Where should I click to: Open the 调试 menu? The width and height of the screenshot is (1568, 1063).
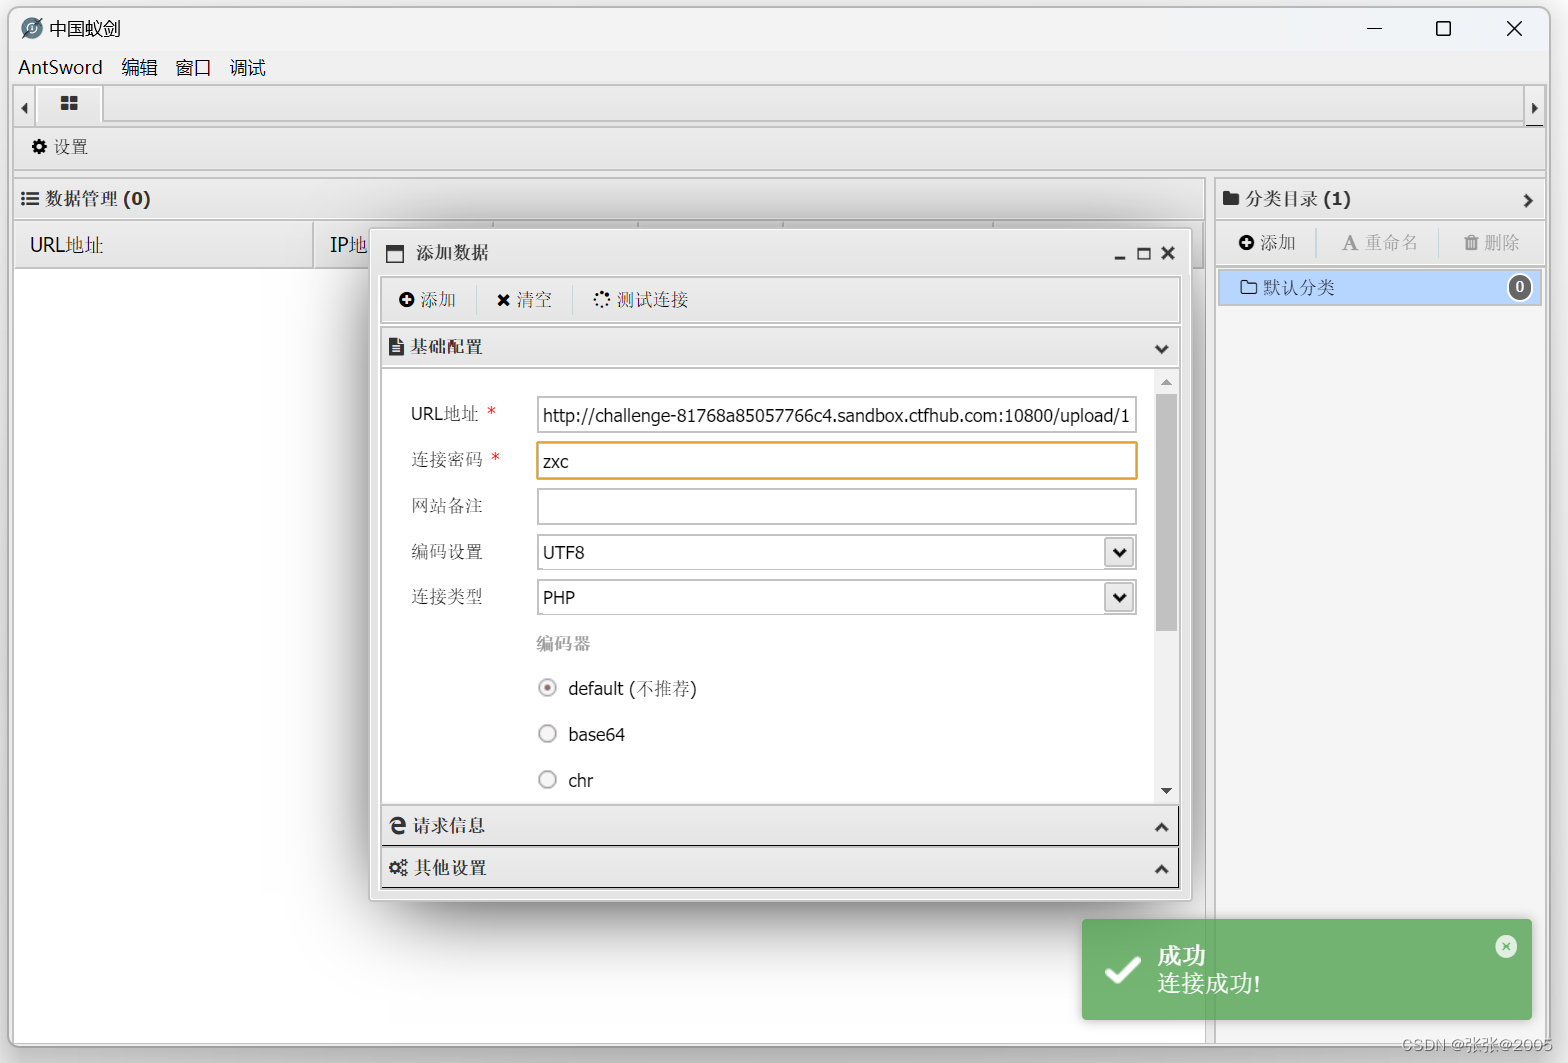pyautogui.click(x=247, y=67)
